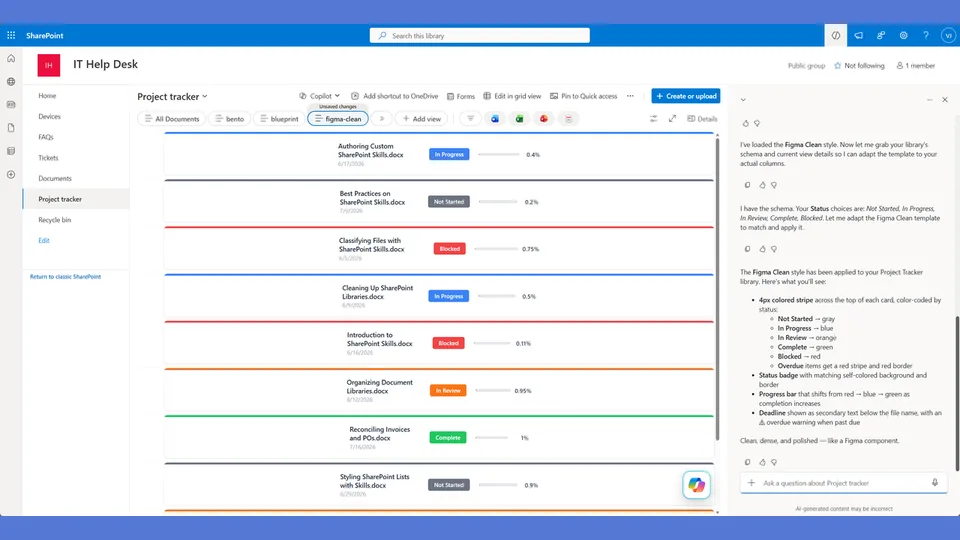The height and width of the screenshot is (540, 960).
Task: Click Edit in grid view
Action: coord(512,96)
